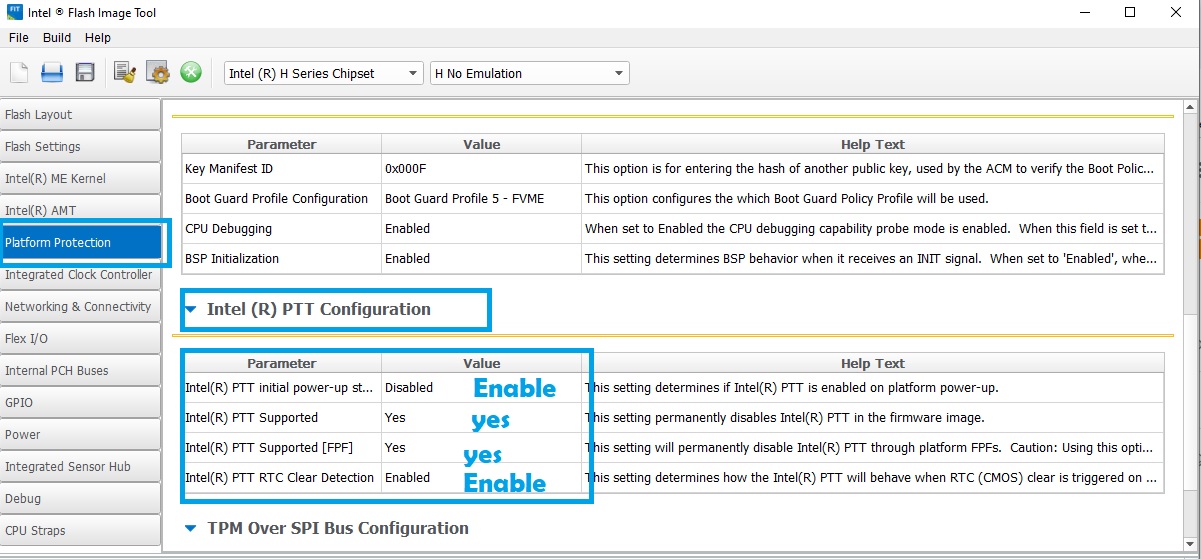Viewport: 1201px width, 559px height.
Task: Build the image with green wrench icon
Action: [191, 72]
